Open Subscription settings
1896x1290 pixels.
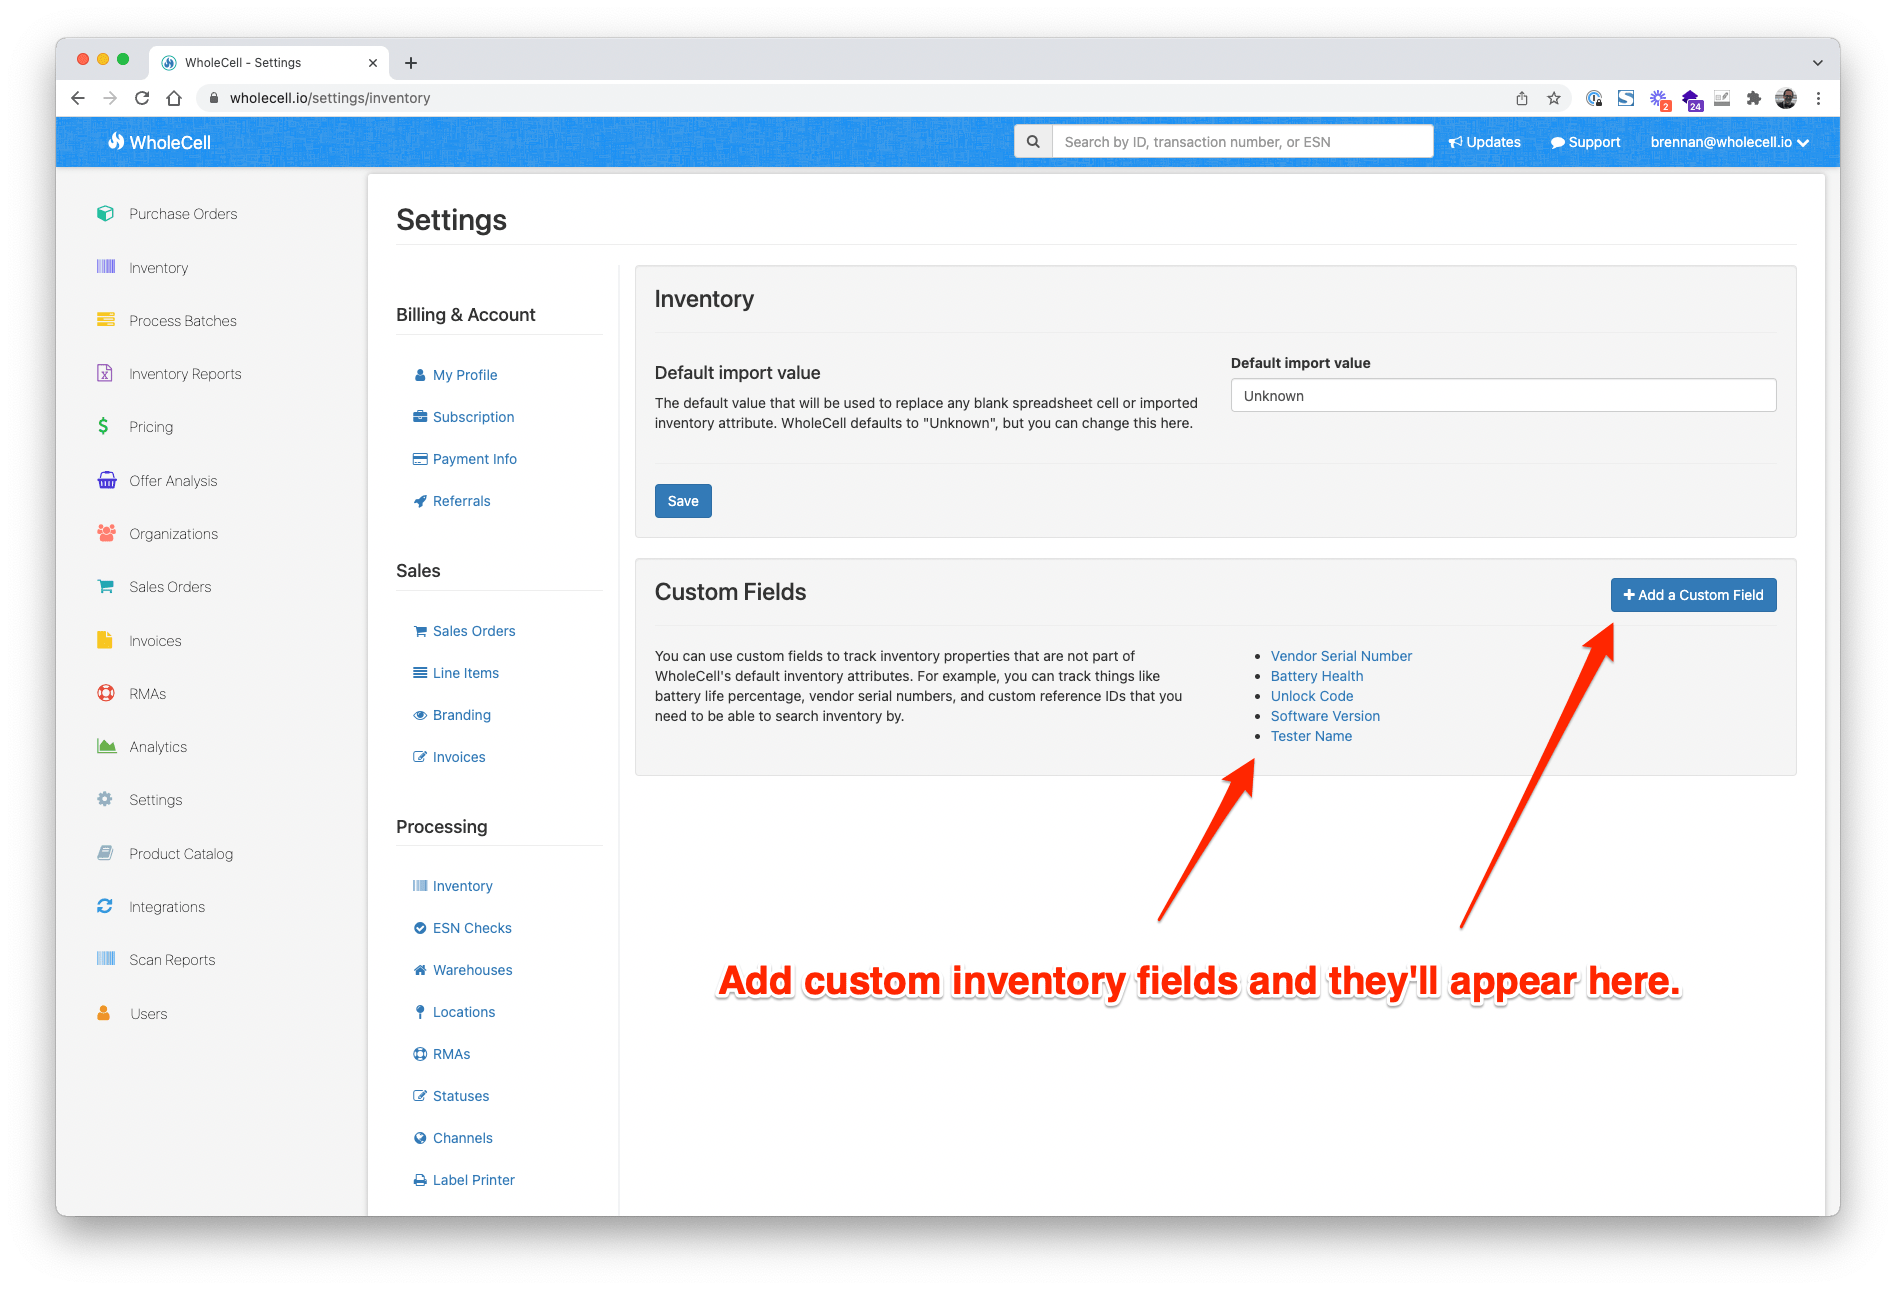tap(464, 417)
